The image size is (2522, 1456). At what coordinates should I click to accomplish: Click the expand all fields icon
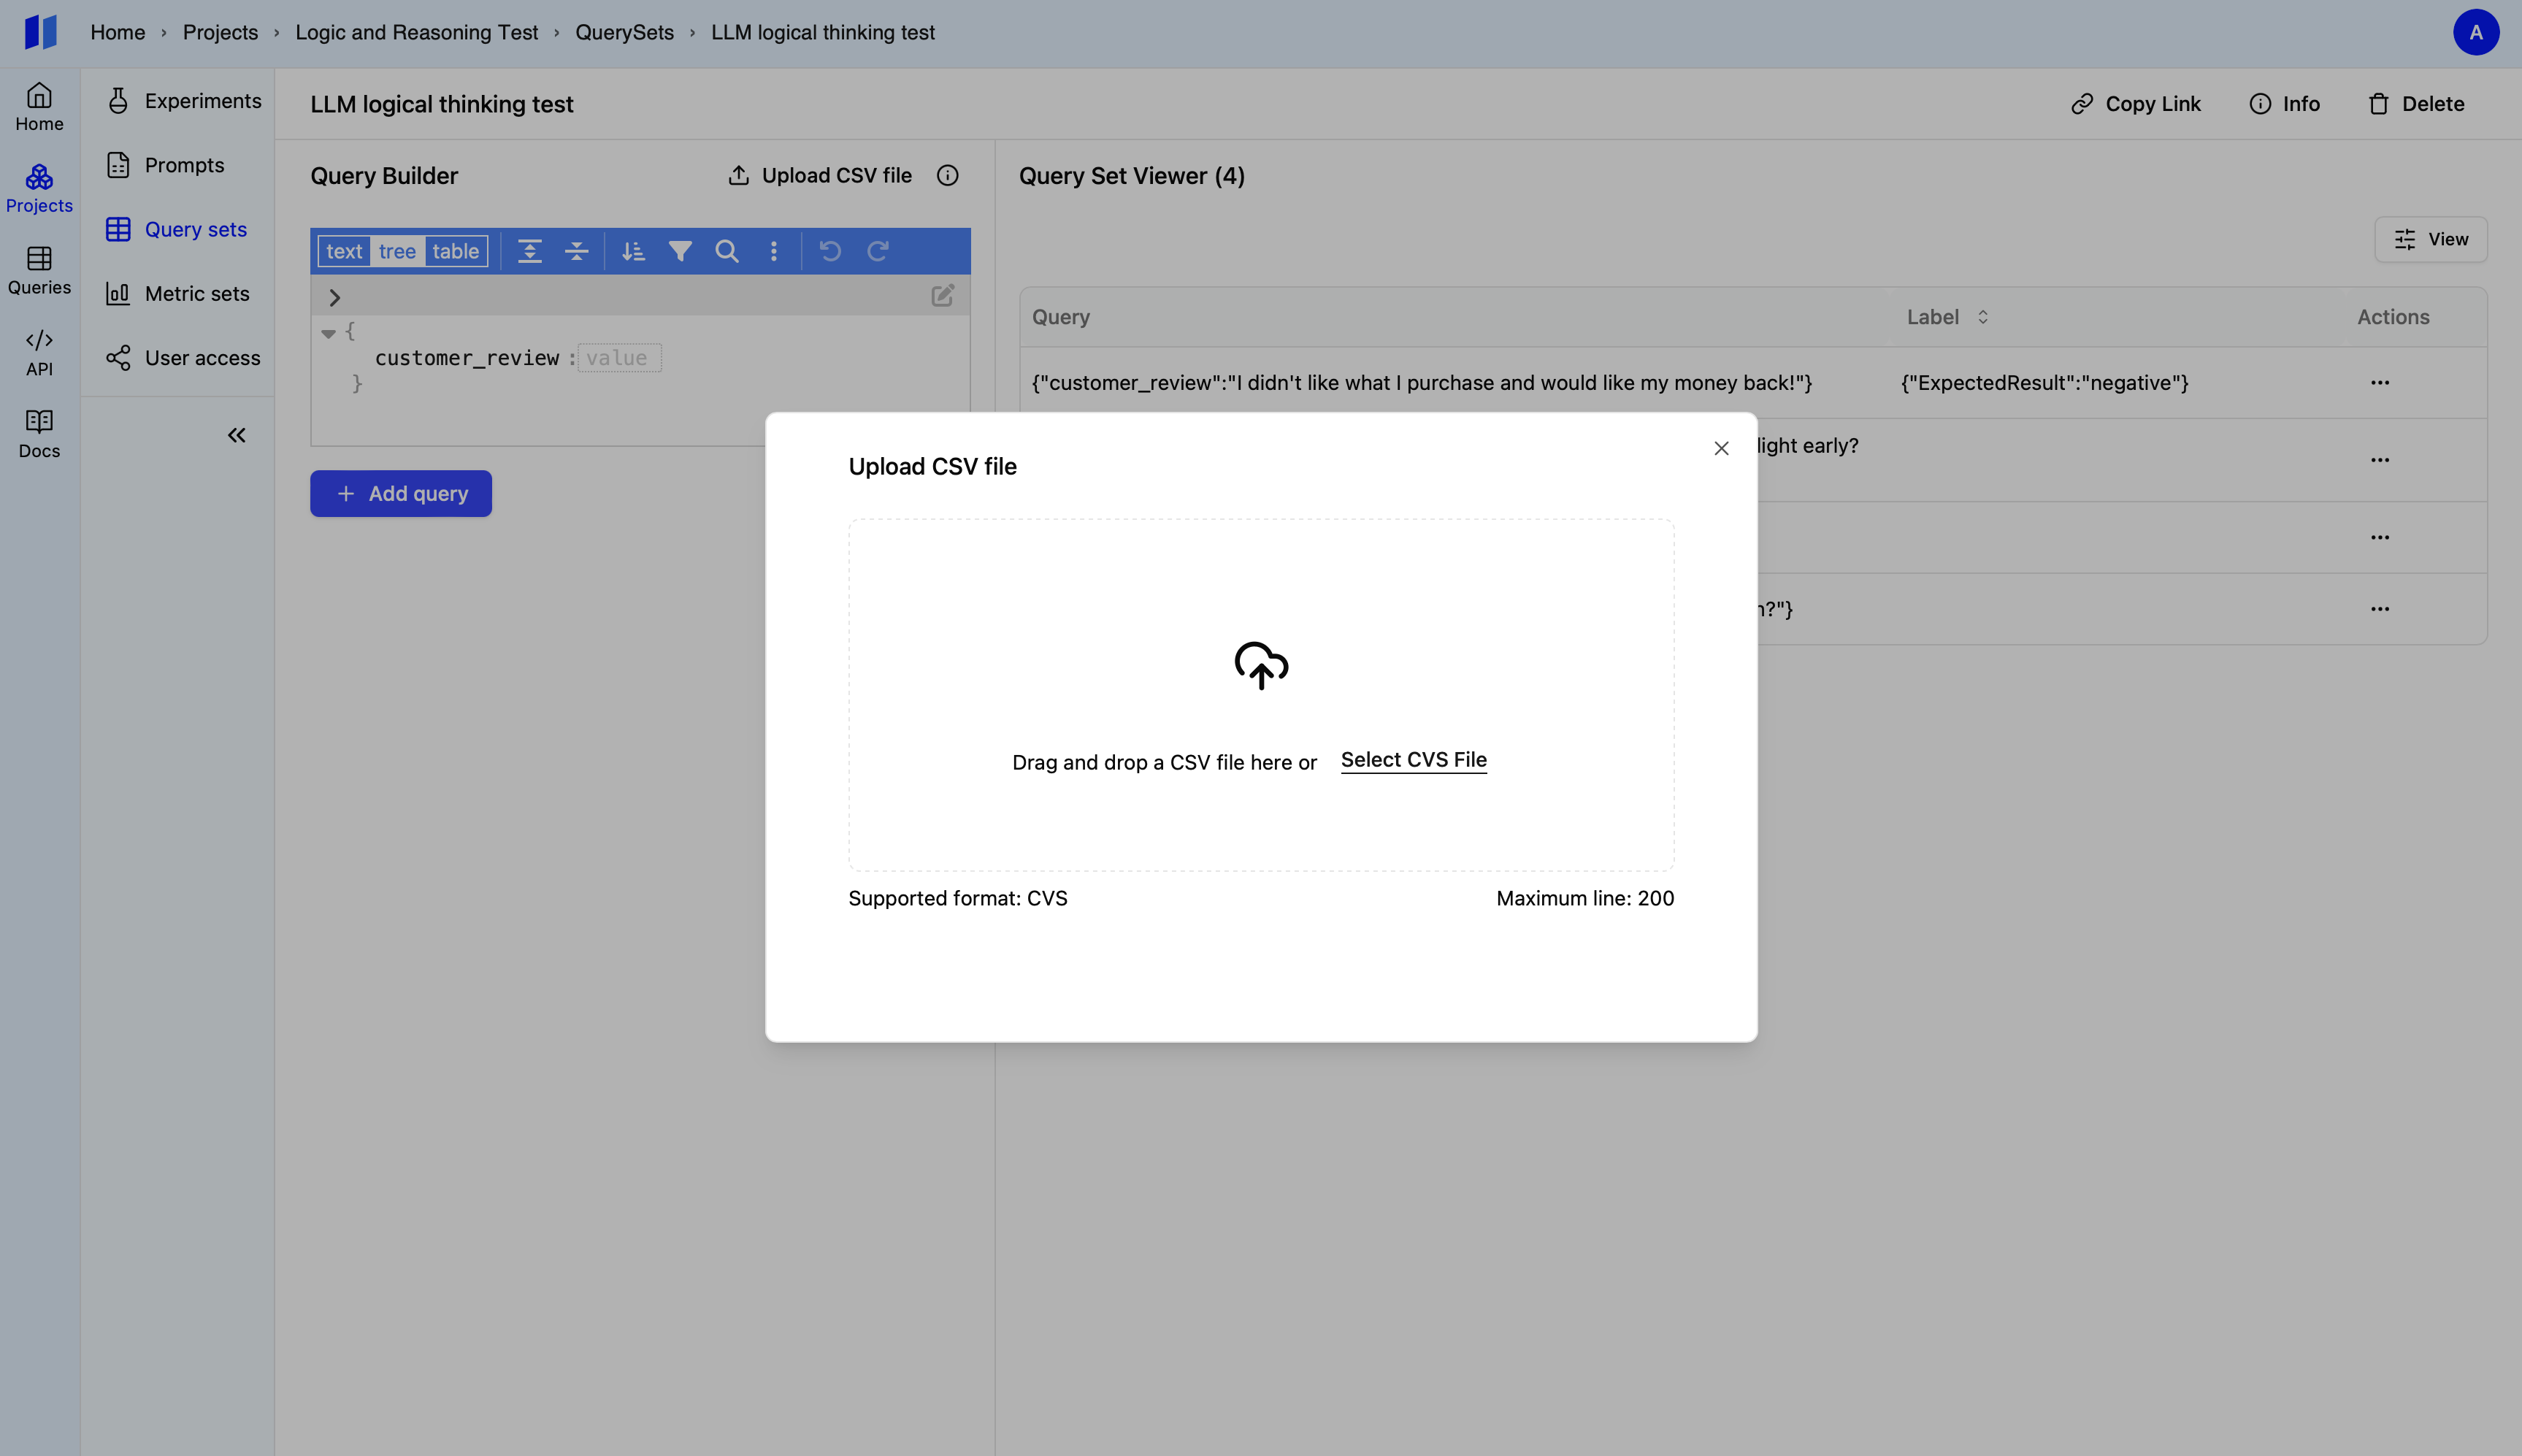(x=530, y=251)
